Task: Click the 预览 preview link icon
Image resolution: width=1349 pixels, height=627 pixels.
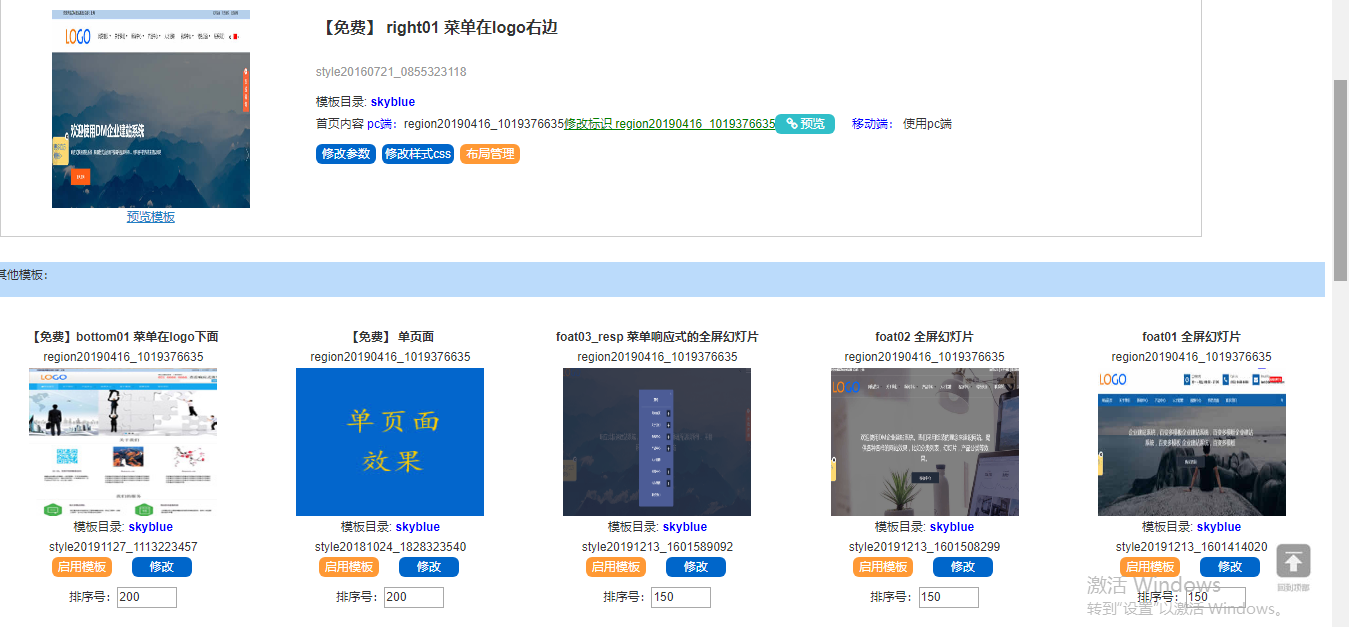Action: [x=803, y=124]
